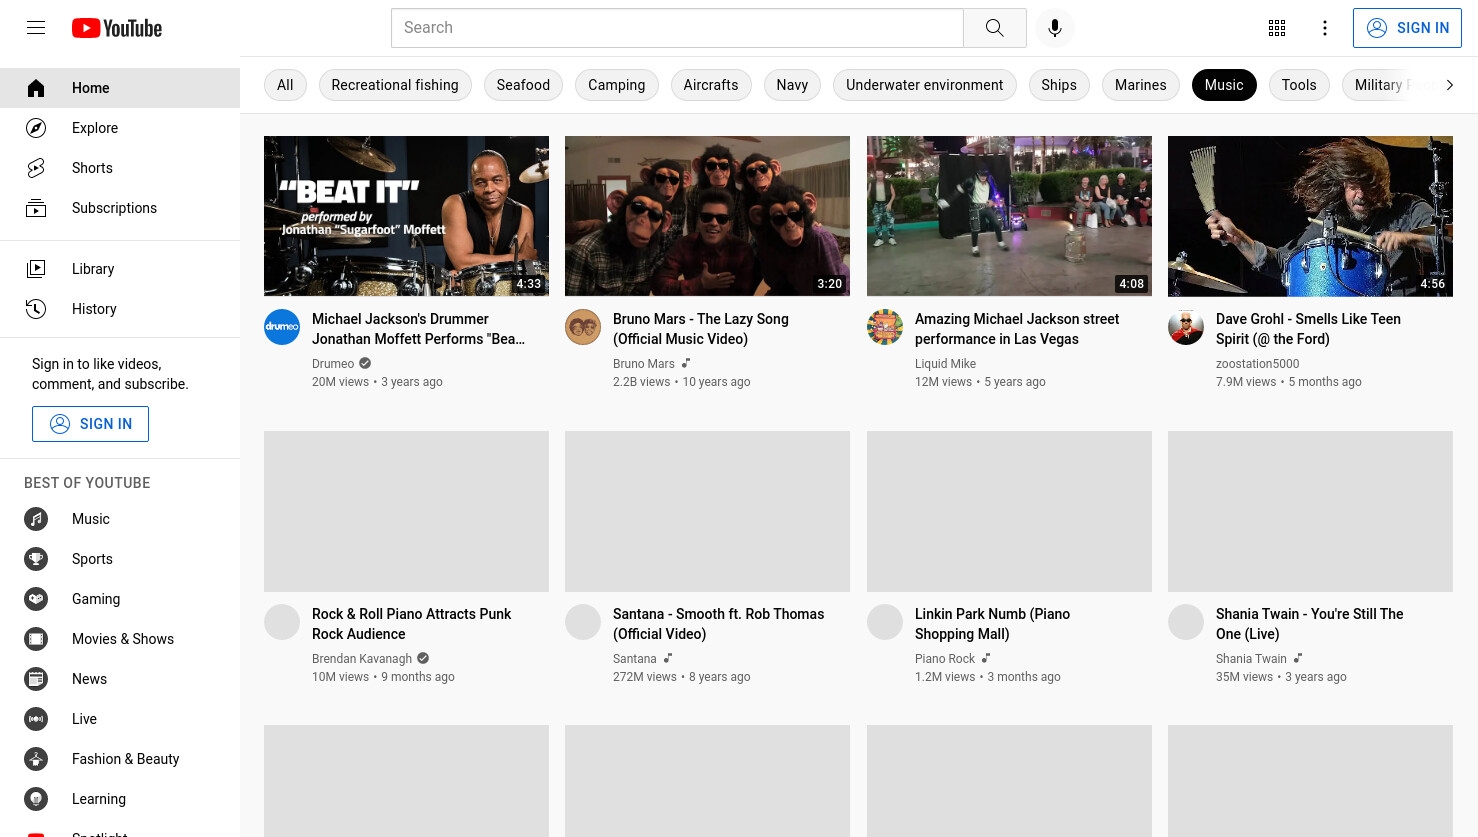Viewport: 1478px width, 837px height.
Task: Show more filter chips with right chevron
Action: tap(1449, 85)
